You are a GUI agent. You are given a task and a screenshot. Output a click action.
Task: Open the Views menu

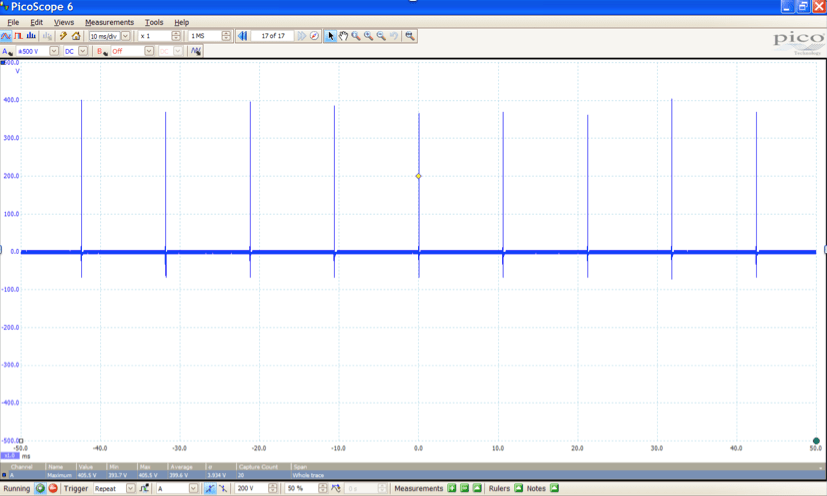(x=64, y=22)
